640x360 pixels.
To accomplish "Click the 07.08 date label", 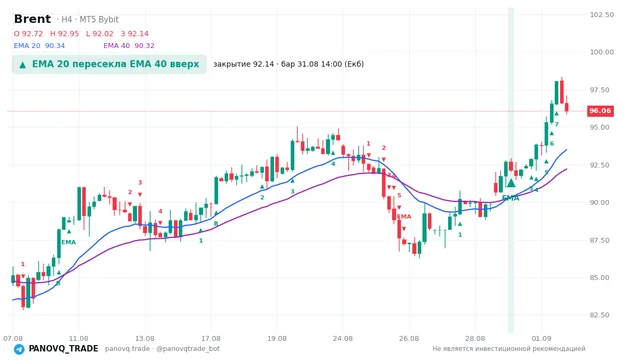I will coord(13,338).
